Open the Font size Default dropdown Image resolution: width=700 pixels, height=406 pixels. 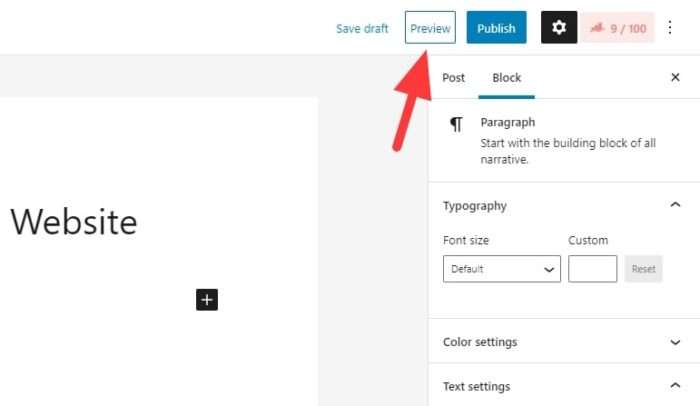pos(502,269)
